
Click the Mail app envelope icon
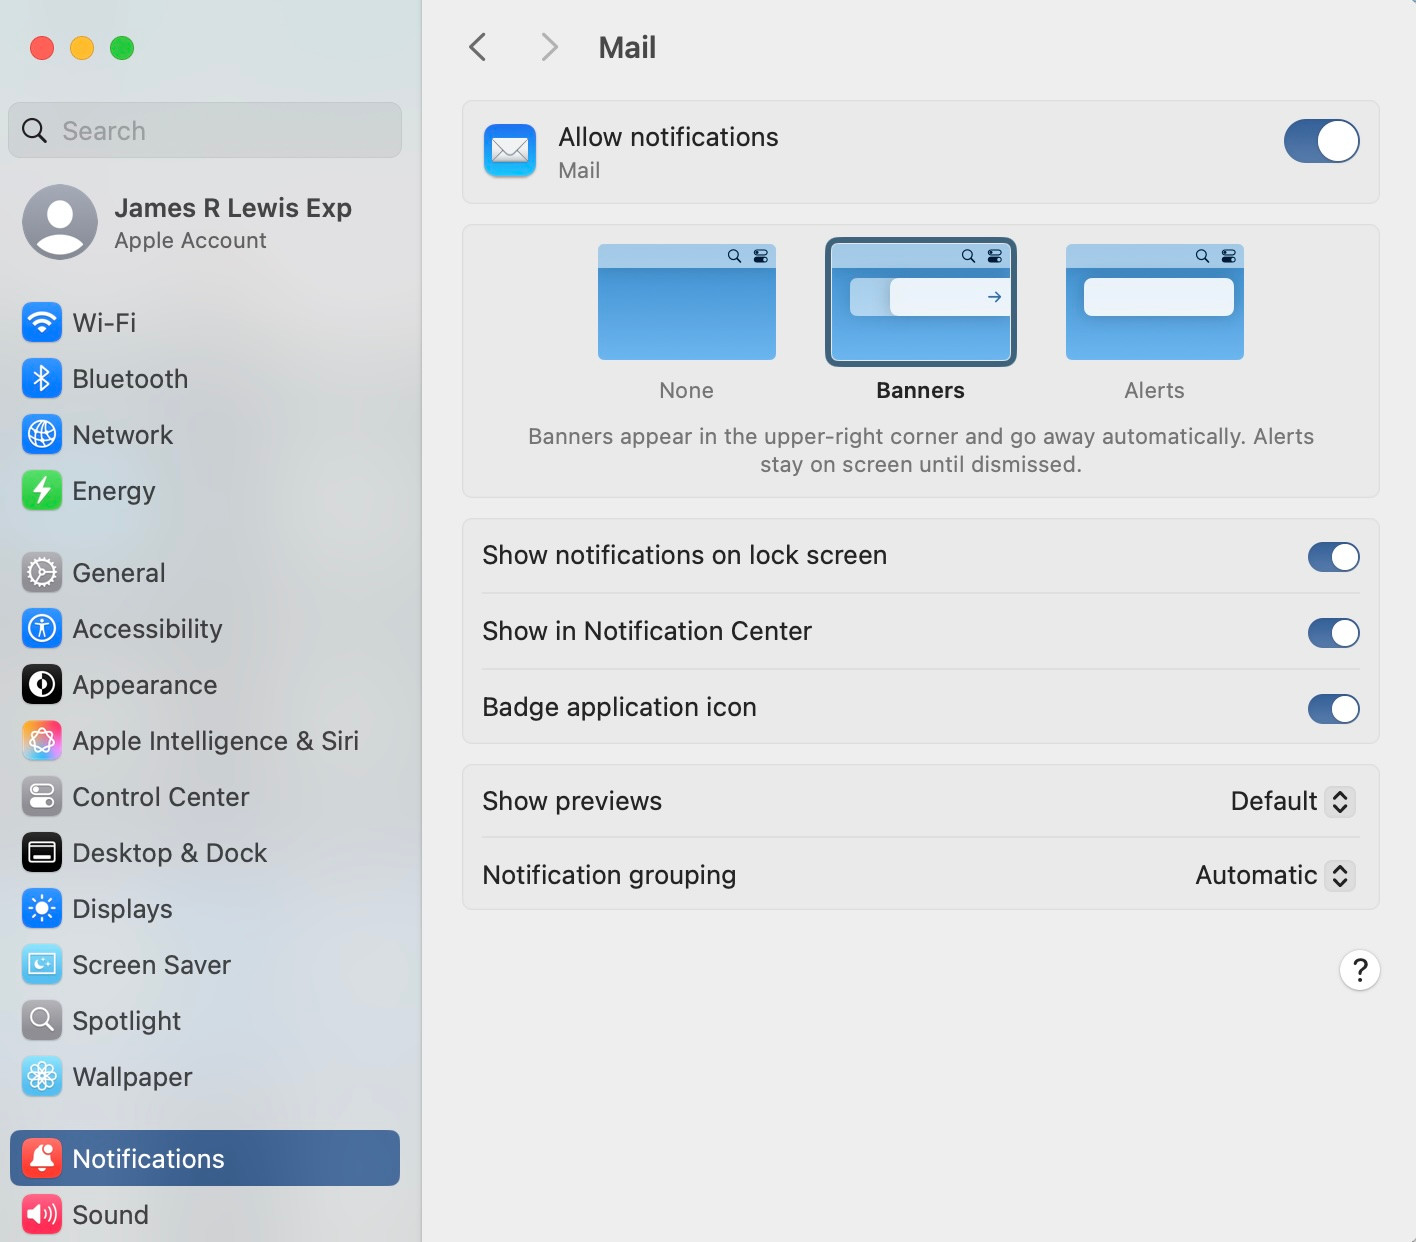tap(510, 150)
